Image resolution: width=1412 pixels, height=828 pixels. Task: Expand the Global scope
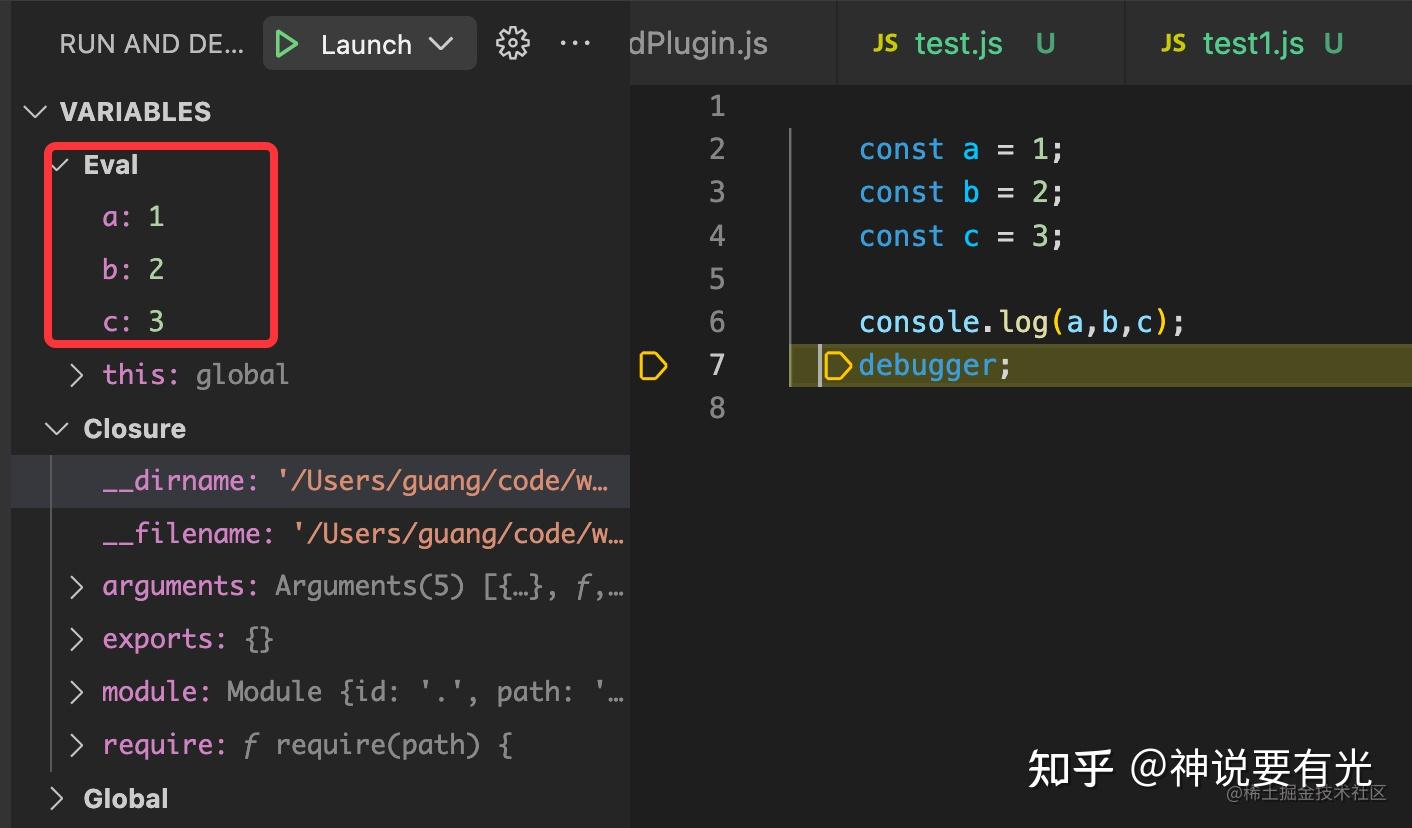(x=57, y=797)
